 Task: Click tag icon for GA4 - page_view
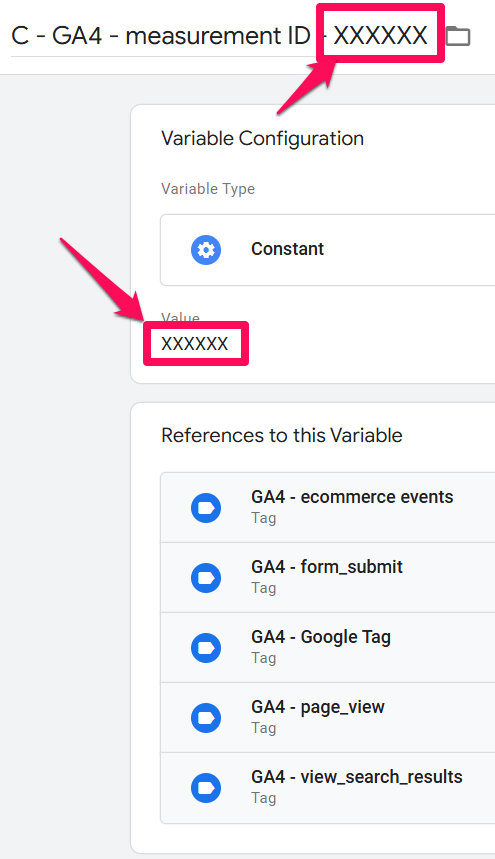click(x=206, y=718)
